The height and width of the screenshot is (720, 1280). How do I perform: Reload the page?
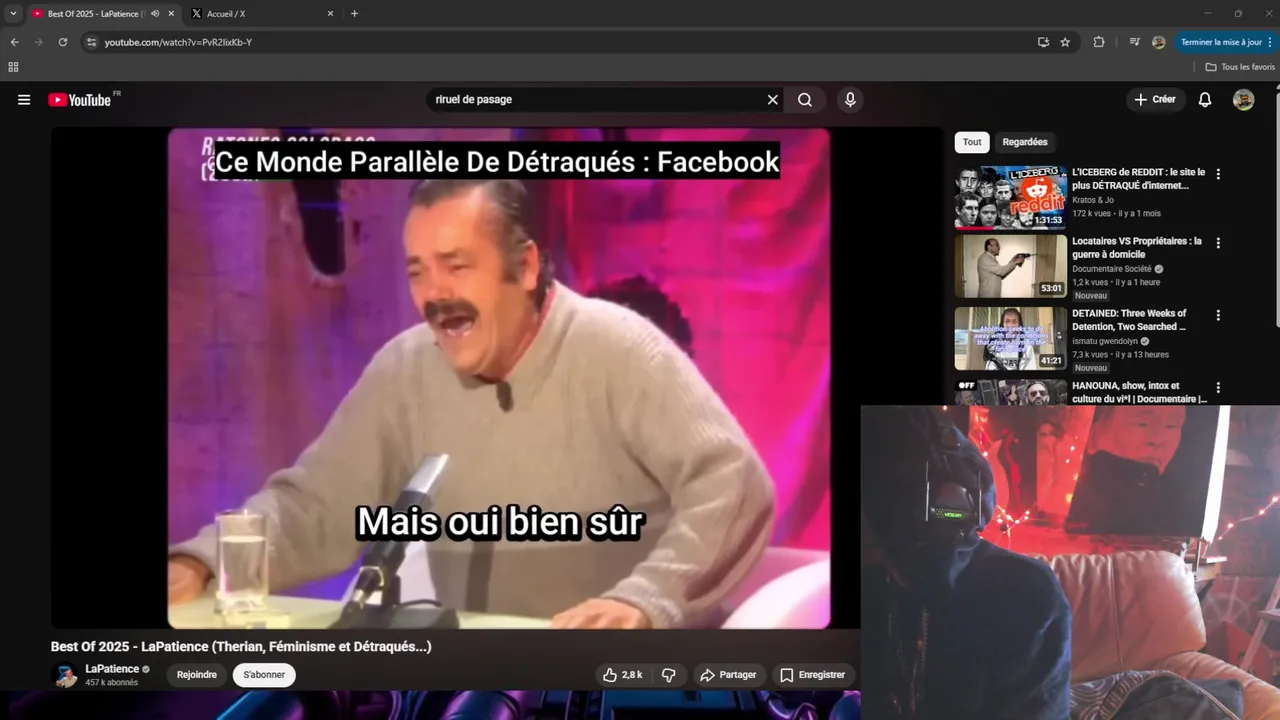(x=62, y=42)
